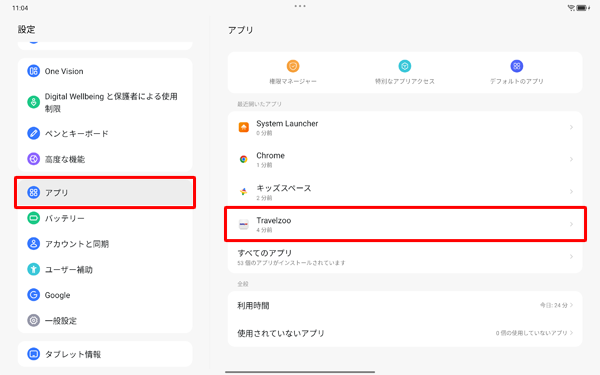This screenshot has width=600, height=375.
Task: Tap the One Vision icon
Action: tap(33, 71)
